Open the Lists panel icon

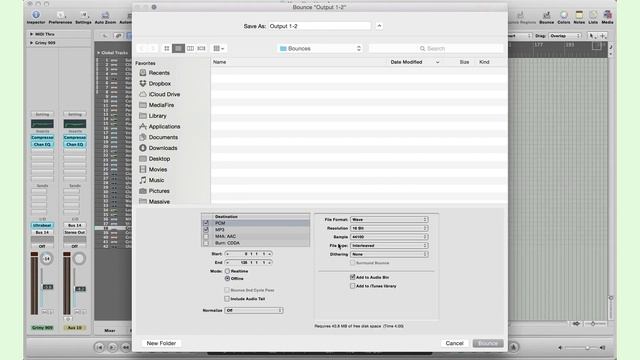593,17
